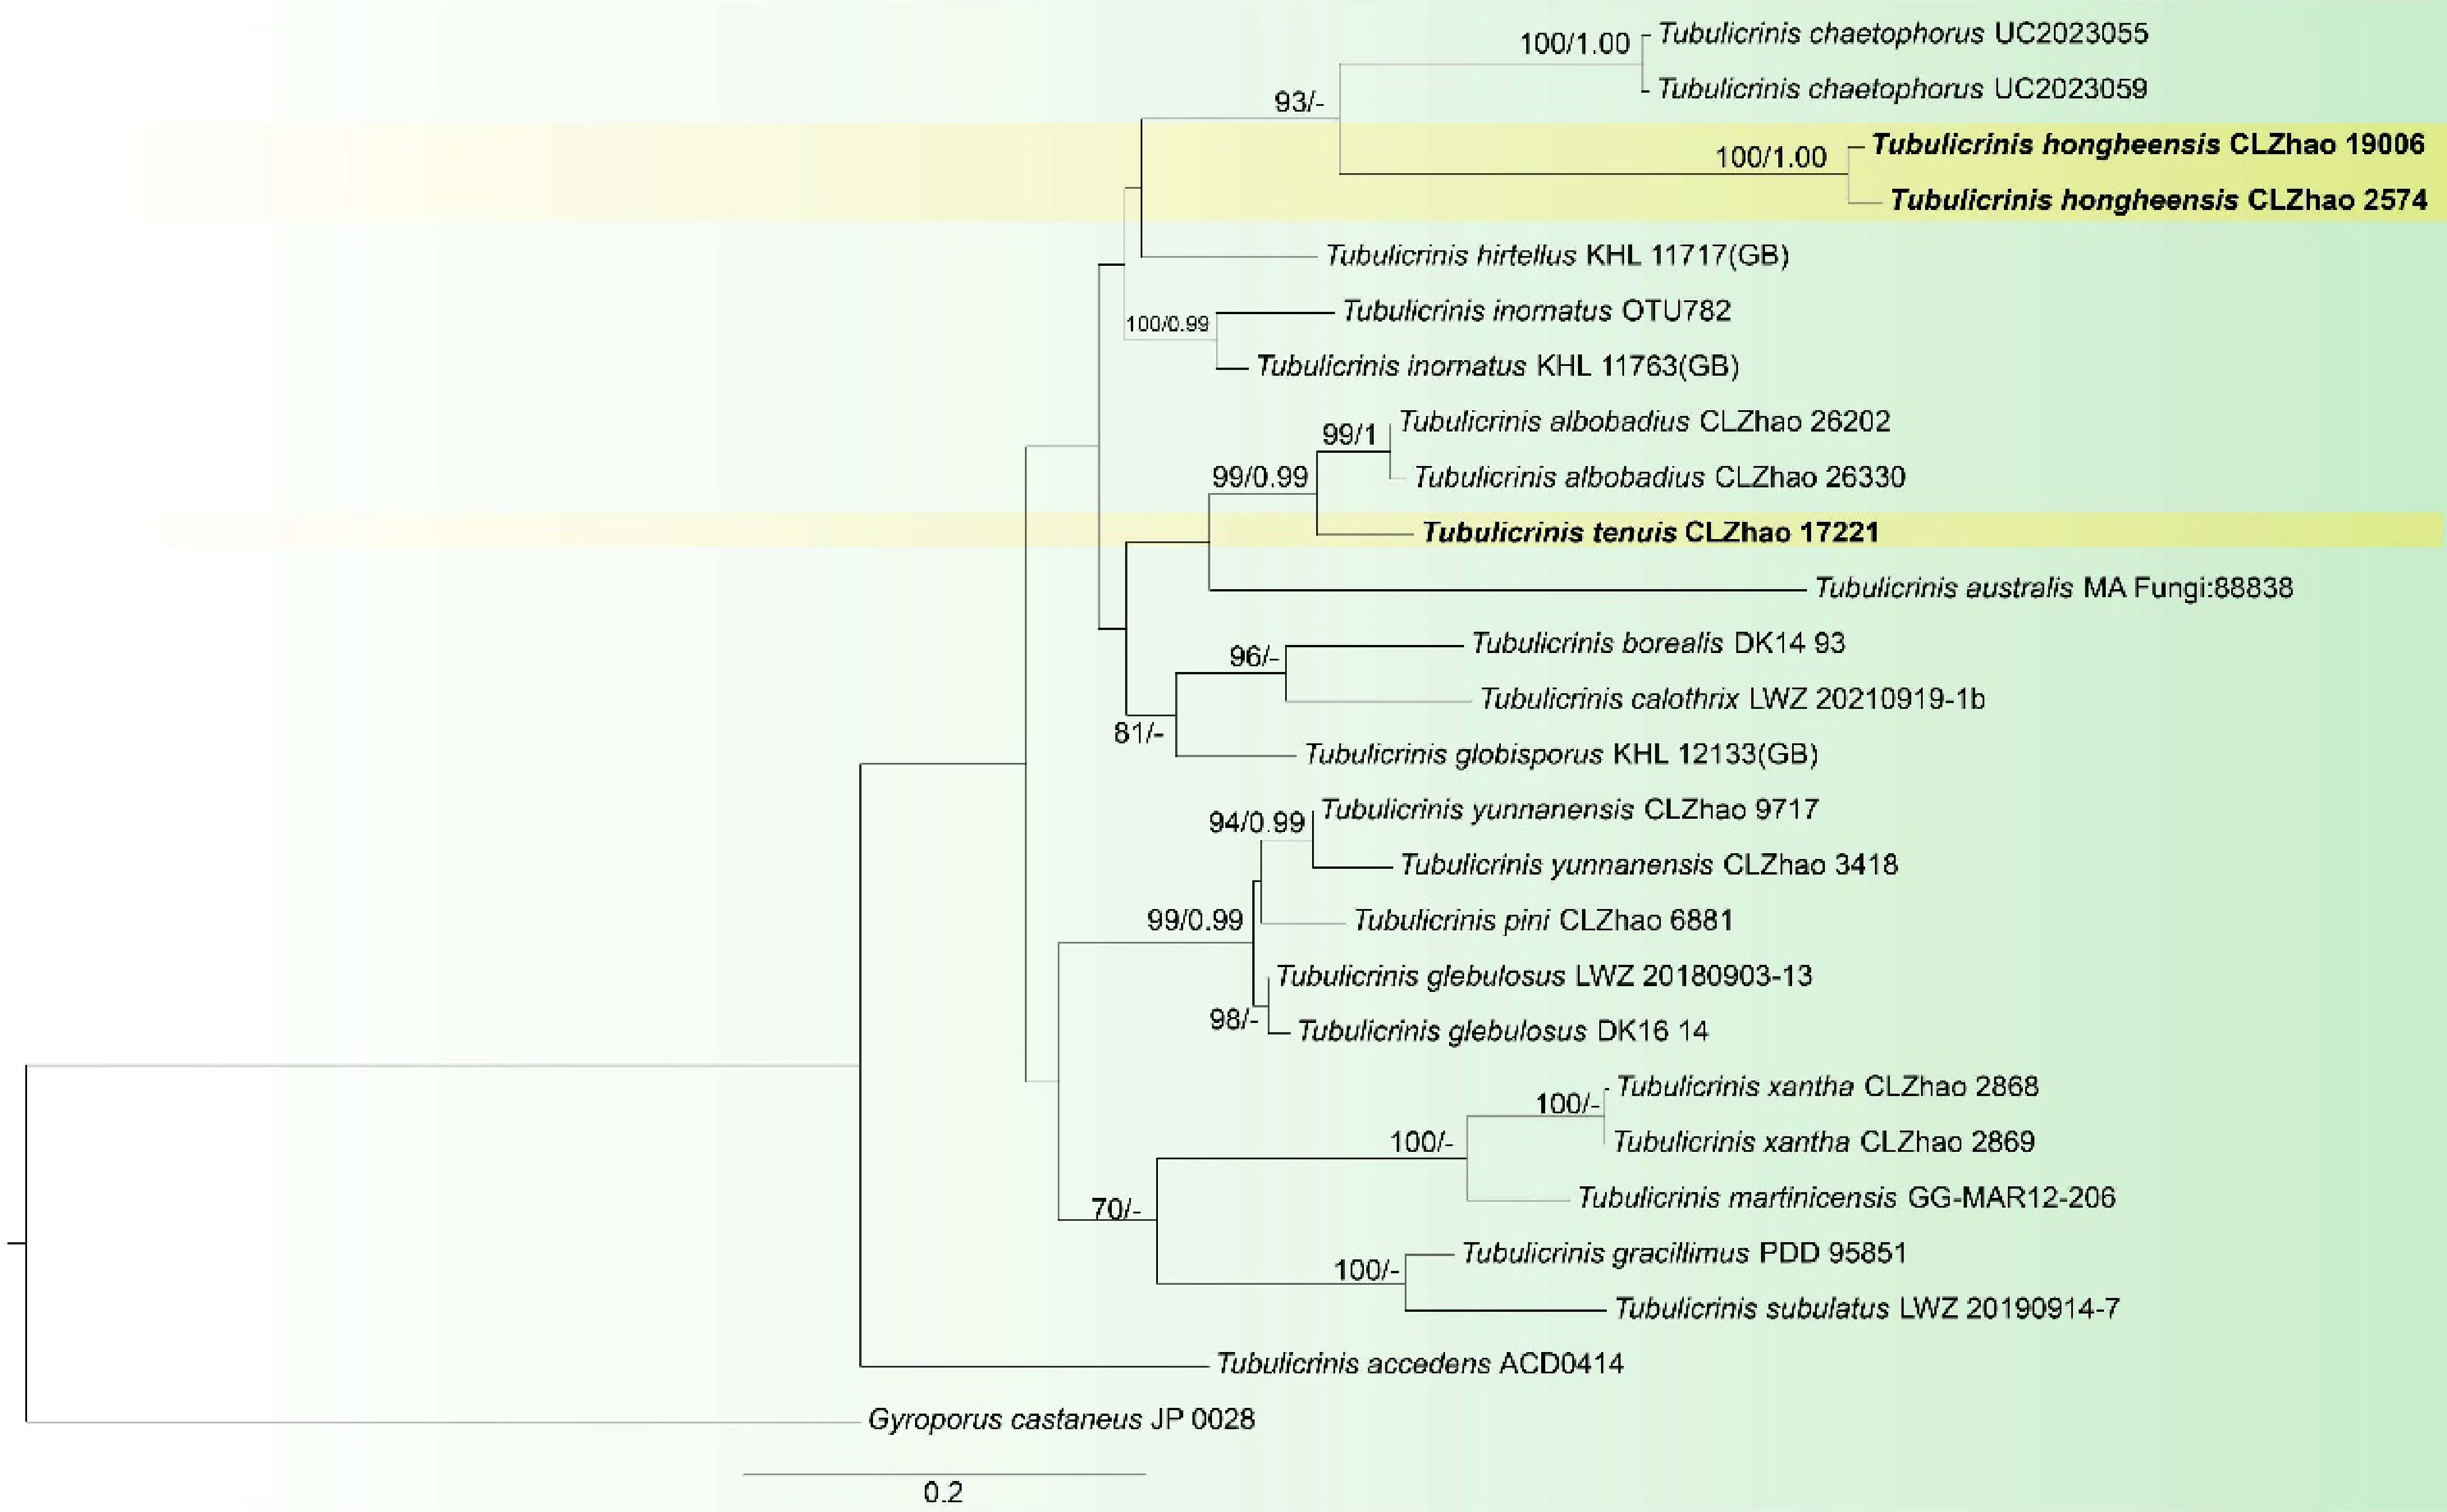Select the Tubulicrinis australis MA Fungi:88838 label
The height and width of the screenshot is (1512, 2447).
click(2054, 587)
